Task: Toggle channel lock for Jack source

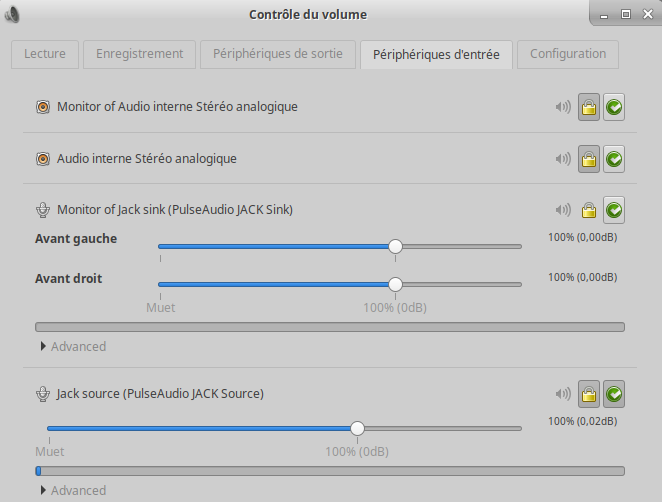Action: click(589, 394)
